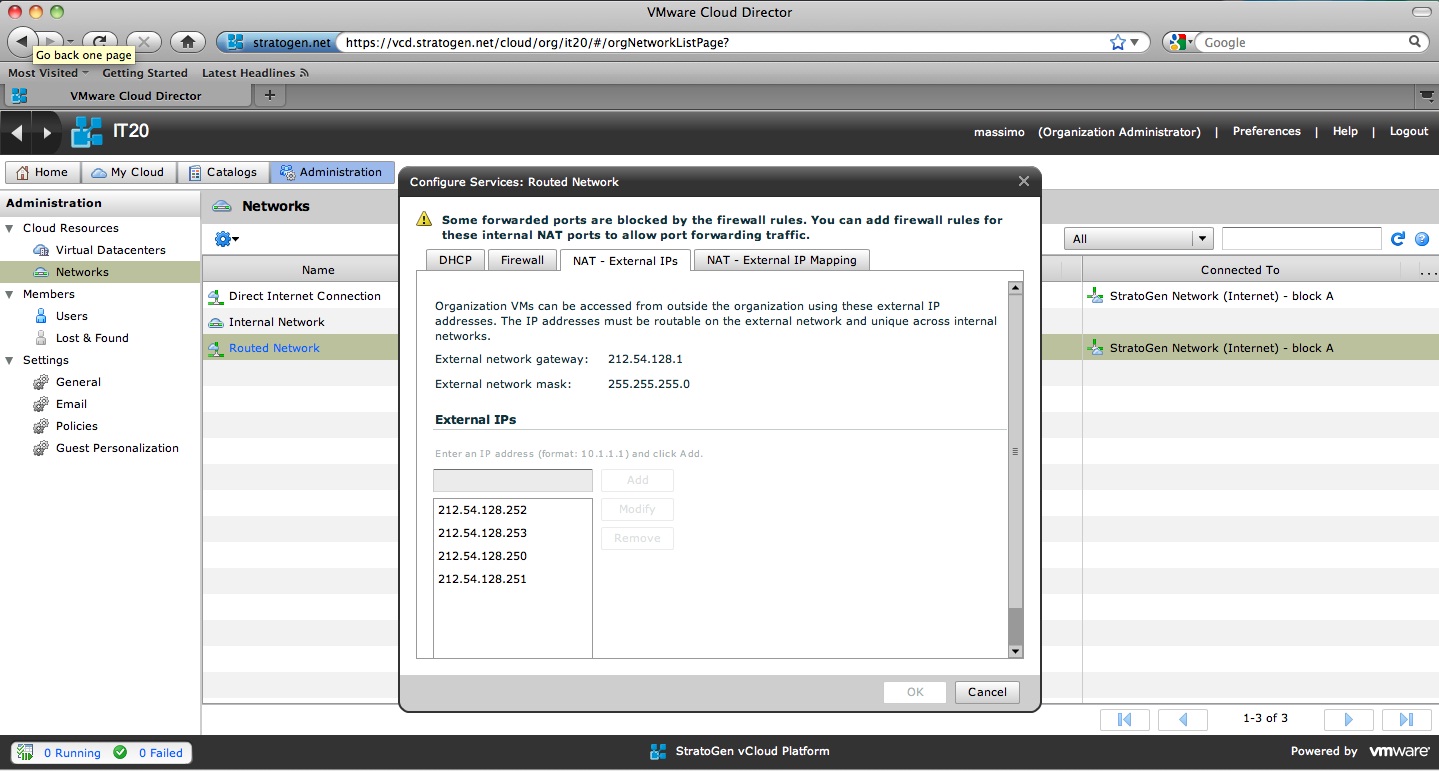The image size is (1439, 771).
Task: Click the Modify button
Action: (637, 509)
